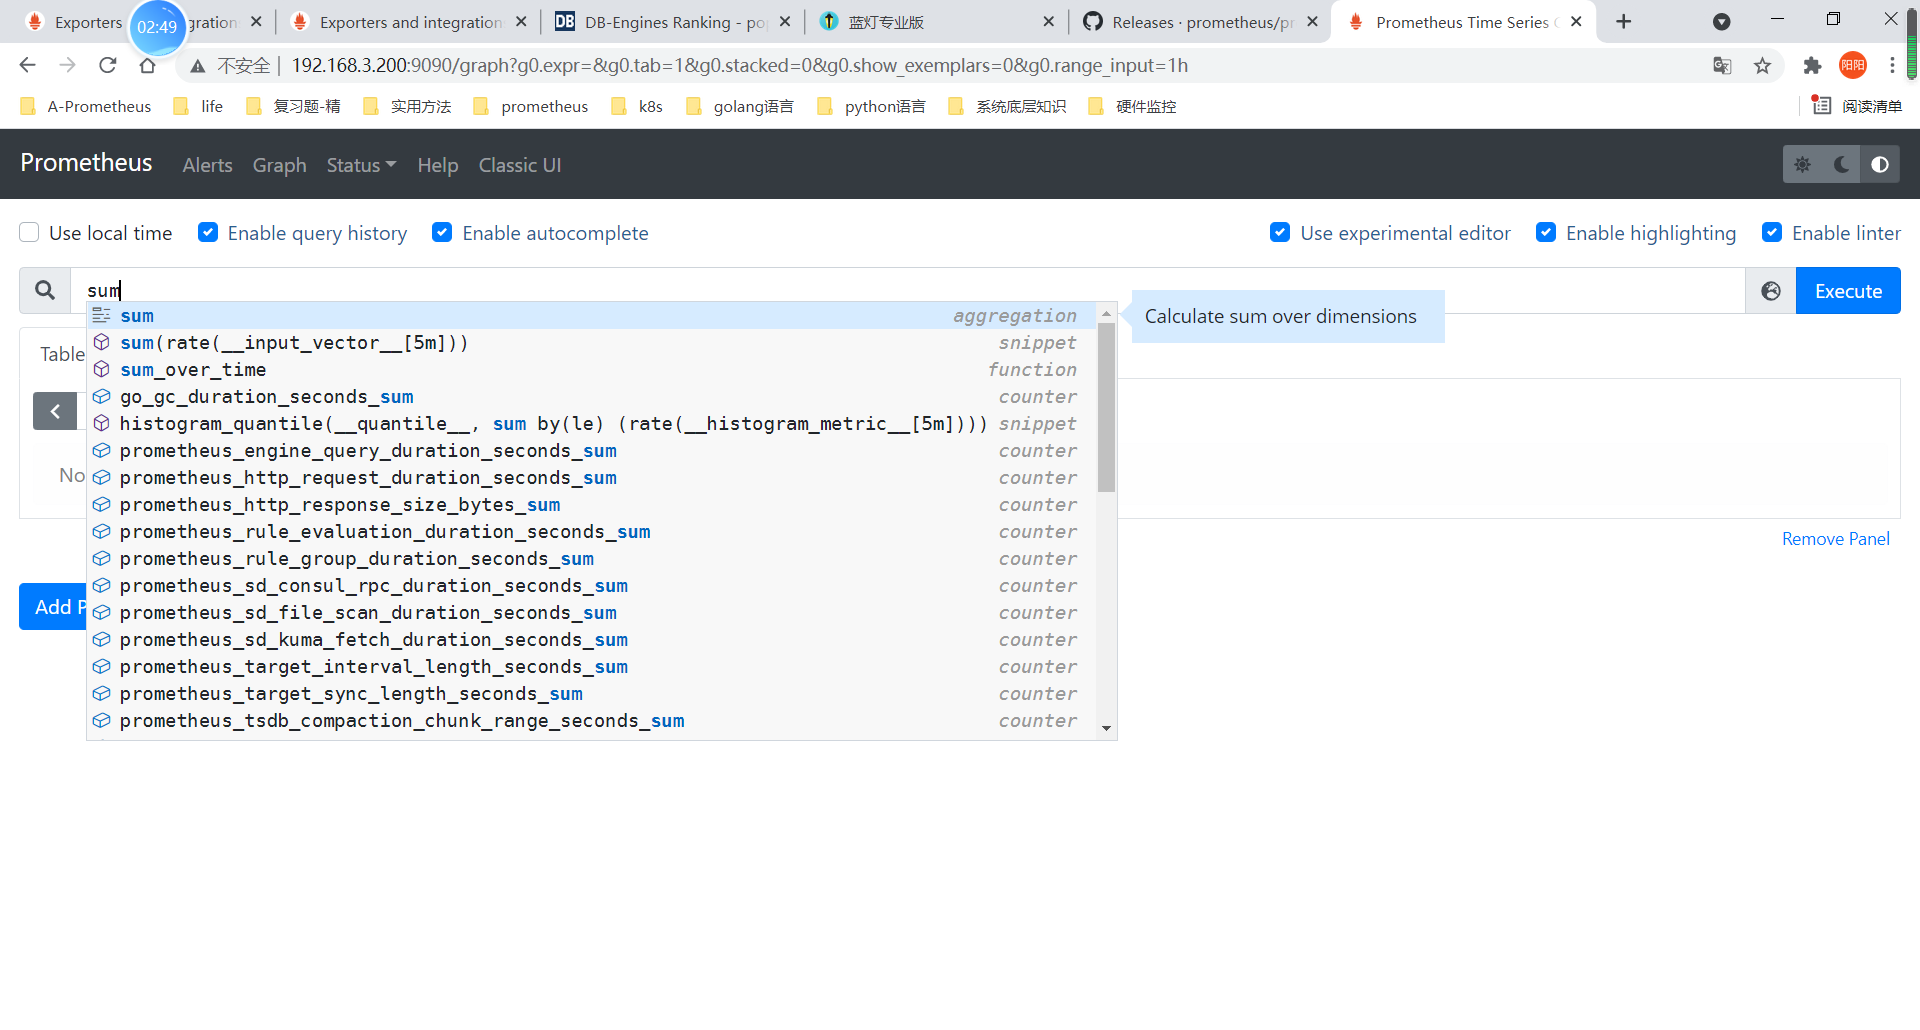
Task: Bookmark this page with the star icon
Action: point(1762,66)
